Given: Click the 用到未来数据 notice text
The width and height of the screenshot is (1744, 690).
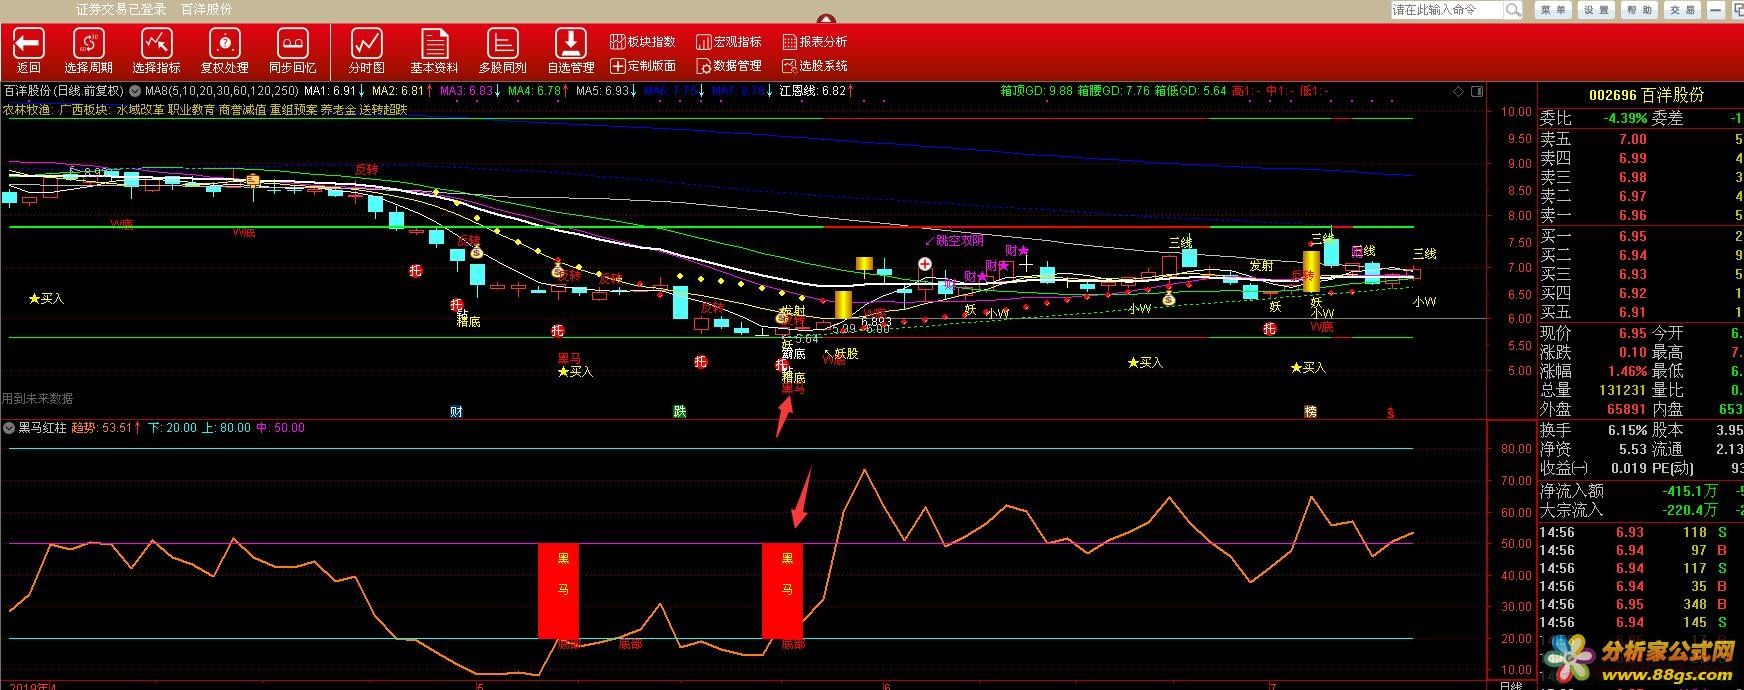Looking at the screenshot, I should click(37, 399).
